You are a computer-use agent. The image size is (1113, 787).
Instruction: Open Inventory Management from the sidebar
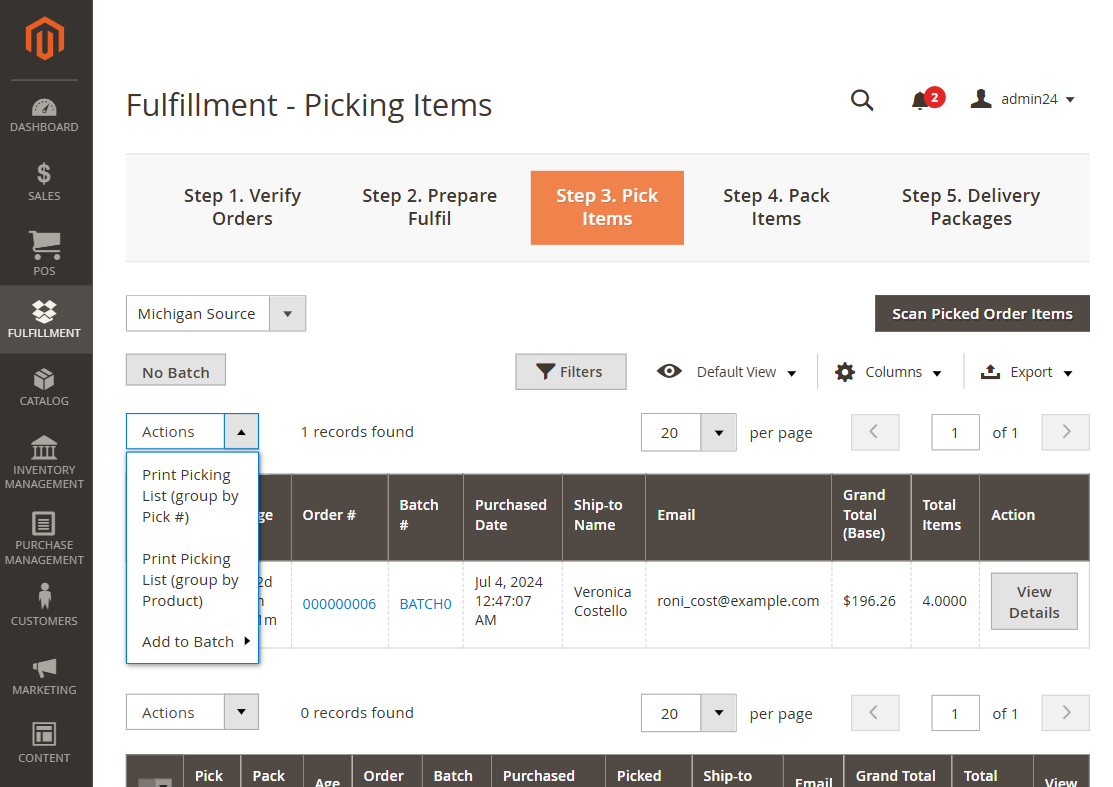44,458
